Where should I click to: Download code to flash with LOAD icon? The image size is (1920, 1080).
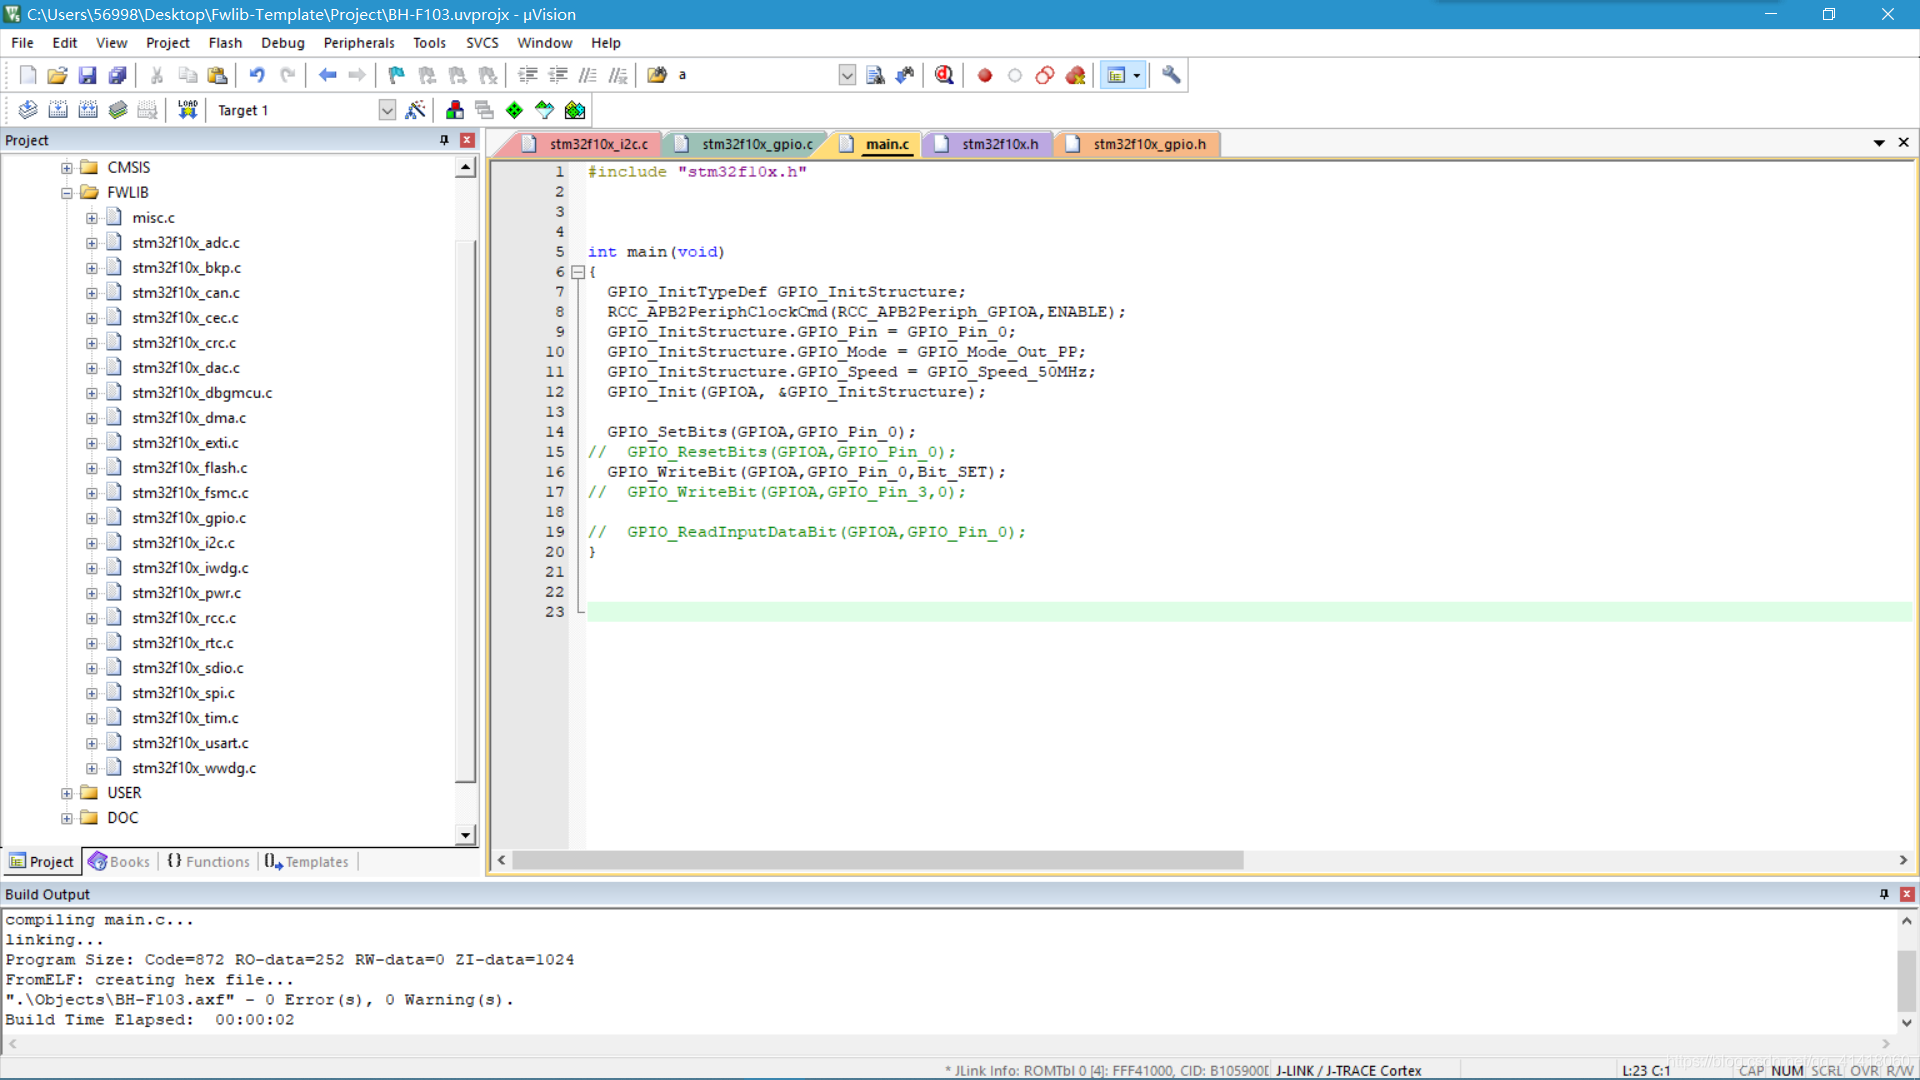[x=188, y=110]
